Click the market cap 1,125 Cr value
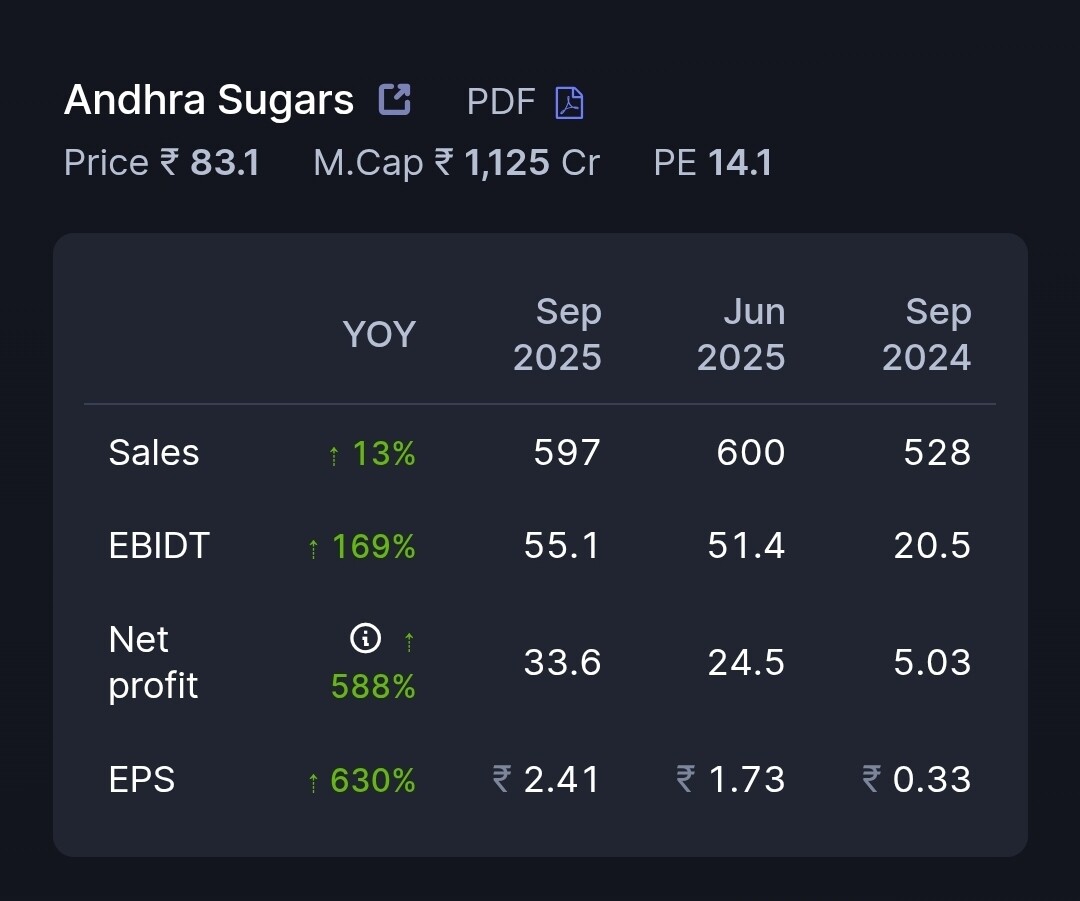Screen dimensions: 1080x901 pyautogui.click(x=531, y=163)
